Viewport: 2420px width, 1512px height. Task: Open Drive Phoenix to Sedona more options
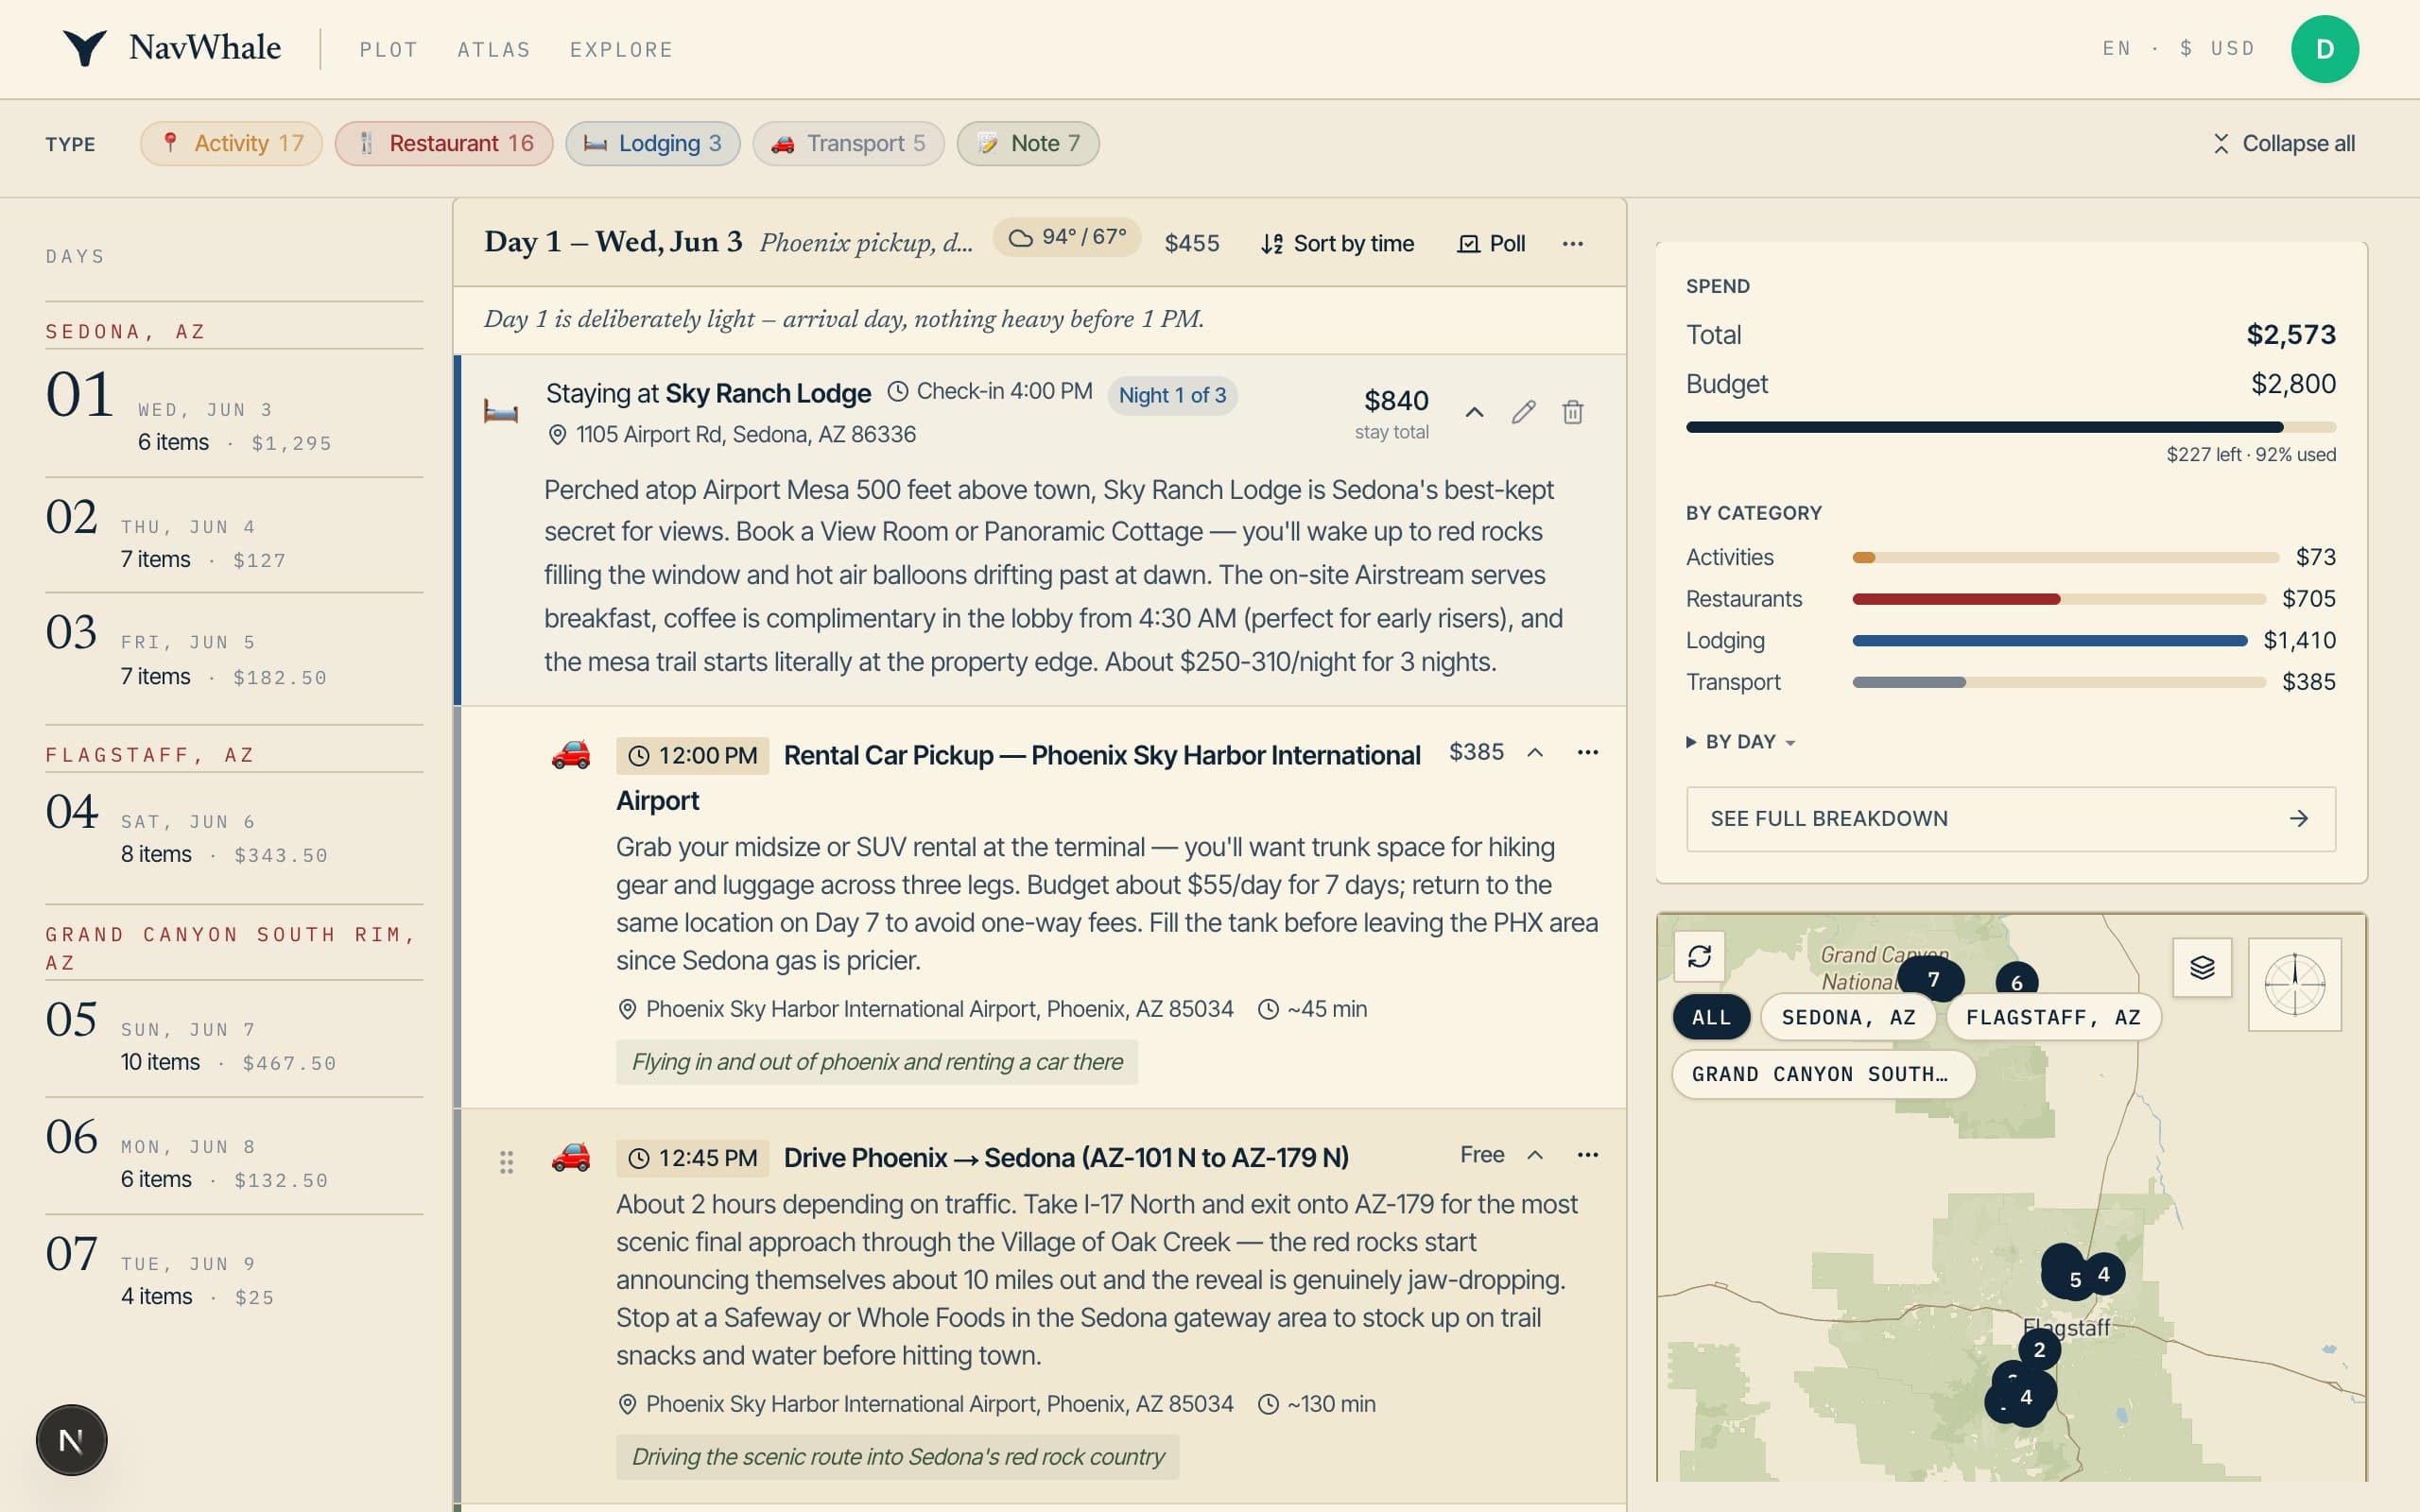tap(1587, 1155)
